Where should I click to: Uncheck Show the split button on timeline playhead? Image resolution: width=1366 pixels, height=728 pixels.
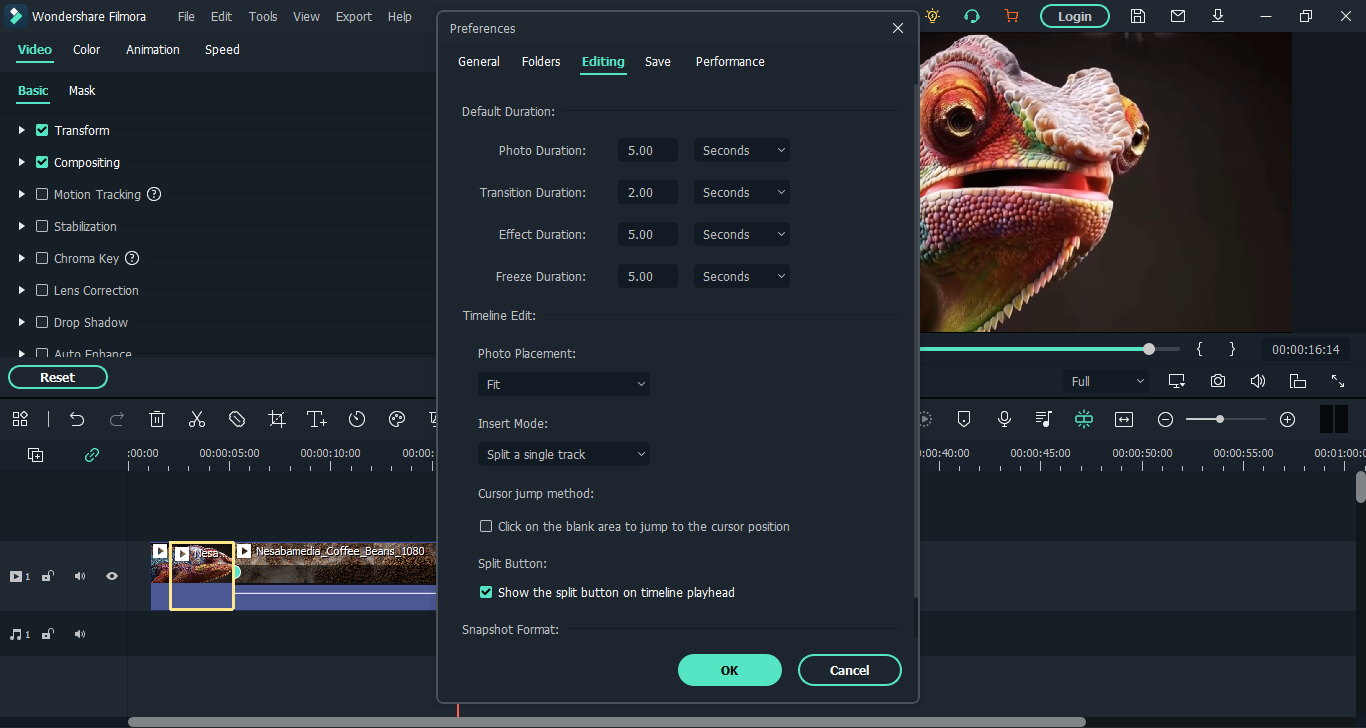[486, 593]
